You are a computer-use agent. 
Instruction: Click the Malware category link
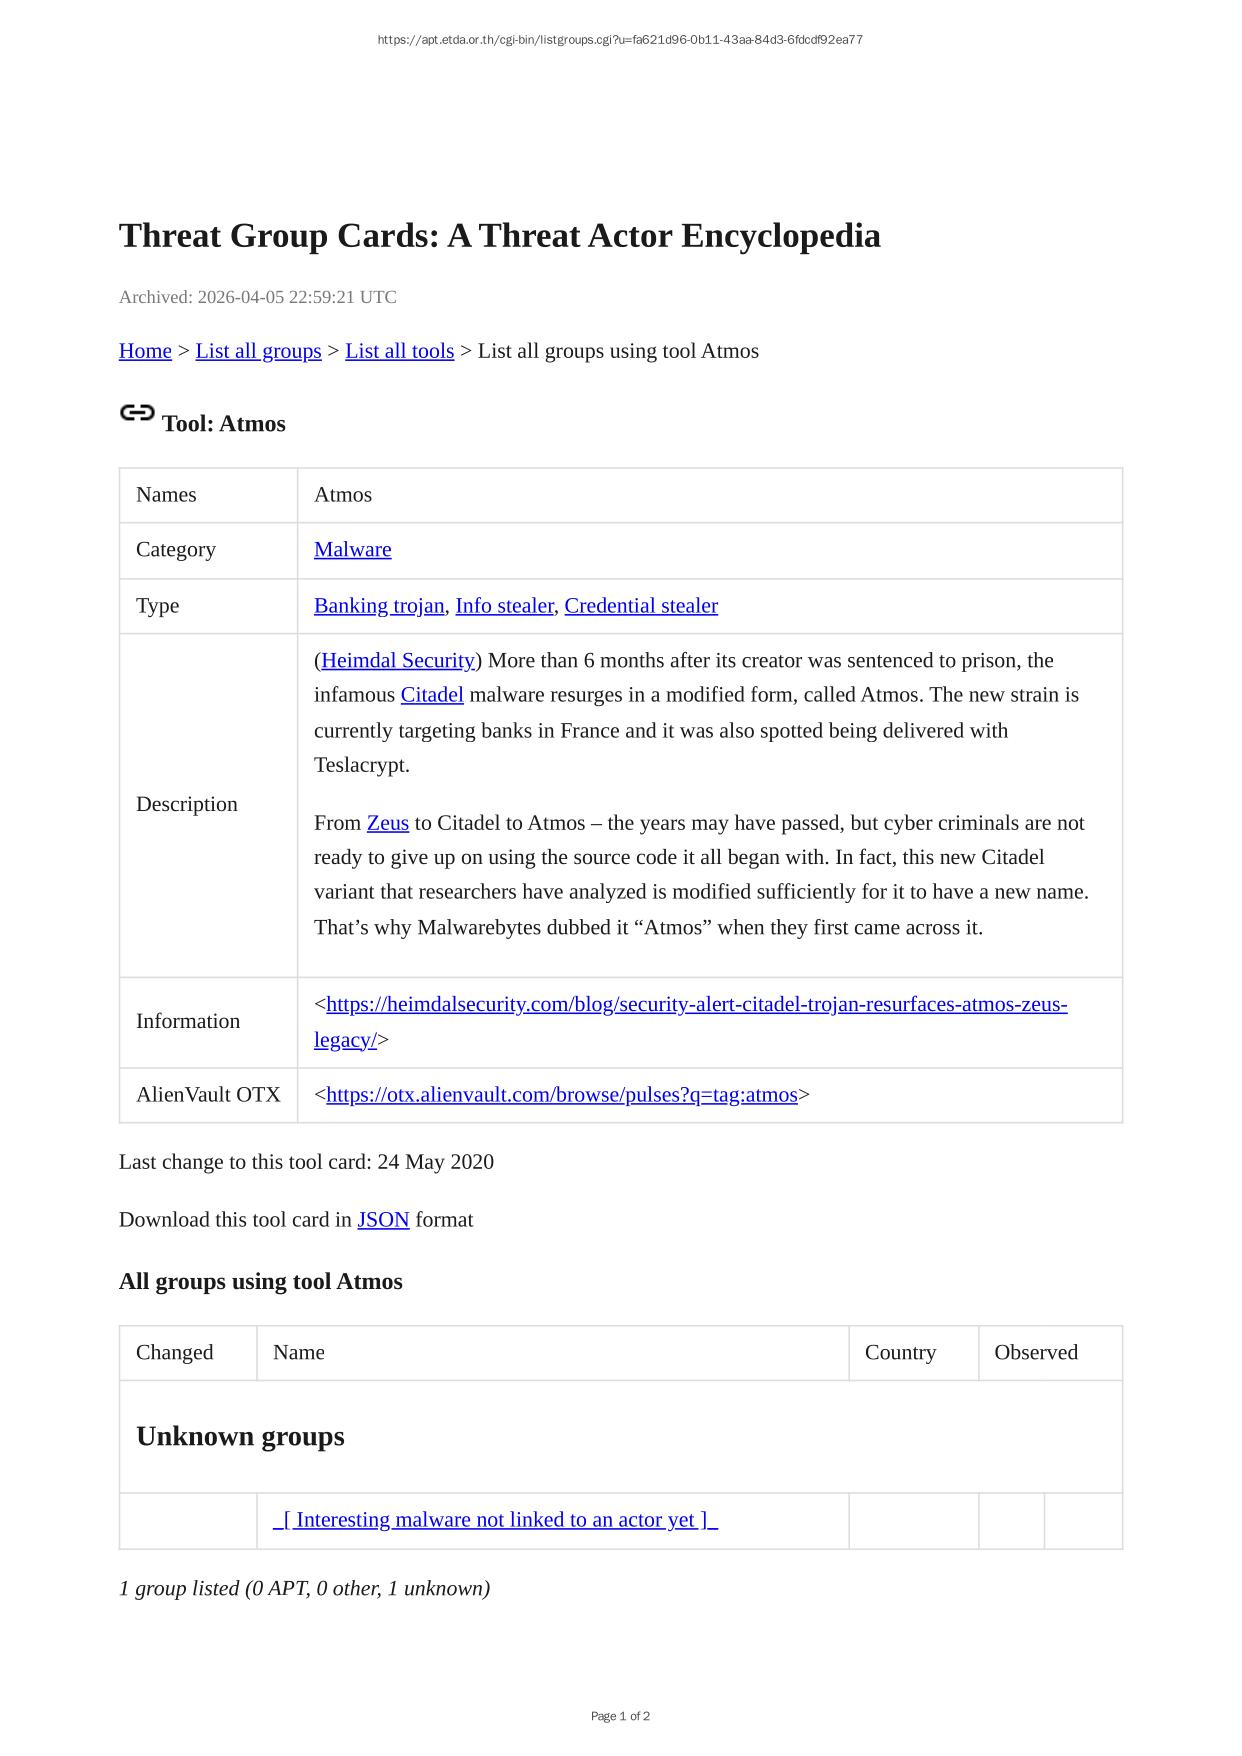(x=352, y=550)
